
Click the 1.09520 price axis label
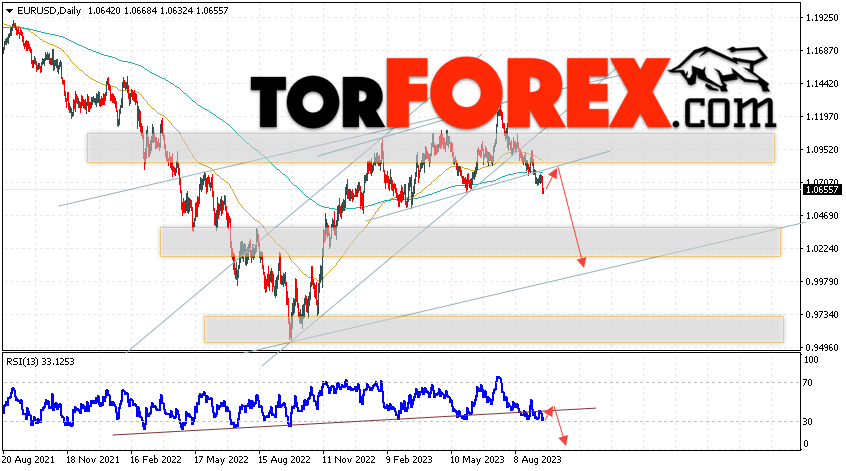coord(822,149)
